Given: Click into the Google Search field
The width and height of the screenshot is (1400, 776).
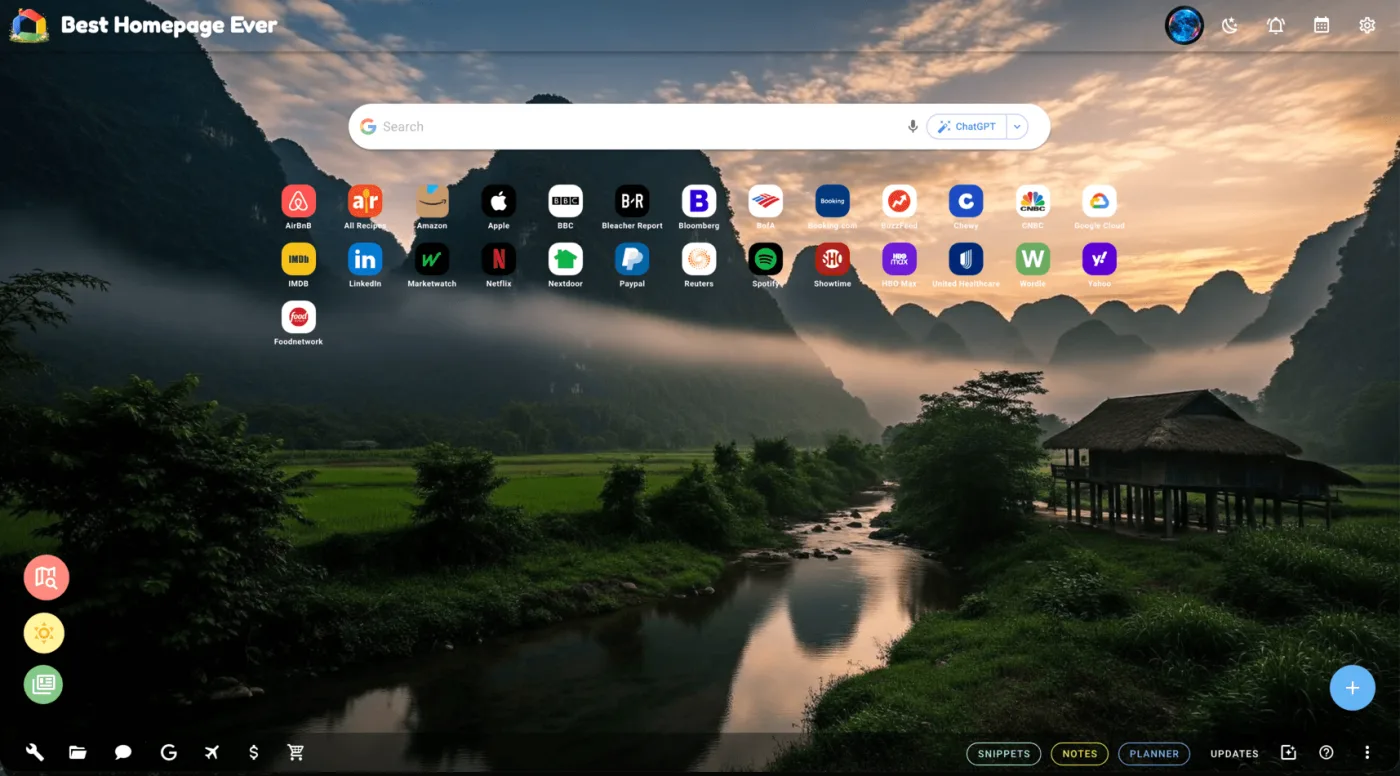Looking at the screenshot, I should coord(640,127).
